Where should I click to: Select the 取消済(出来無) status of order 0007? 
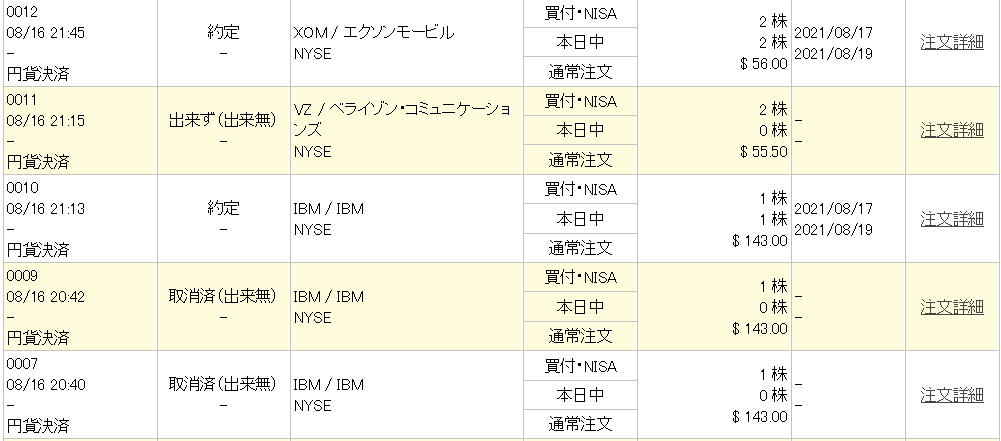click(222, 384)
